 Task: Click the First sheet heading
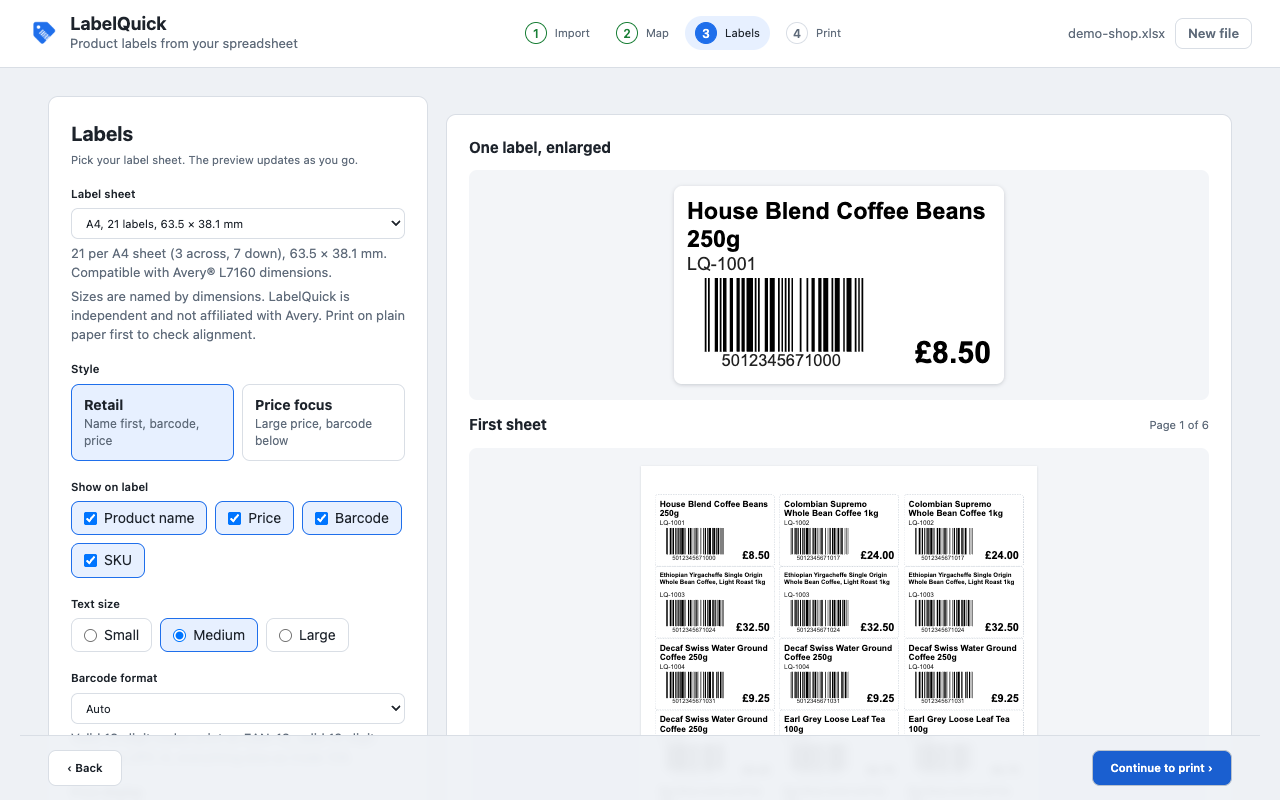click(x=508, y=424)
